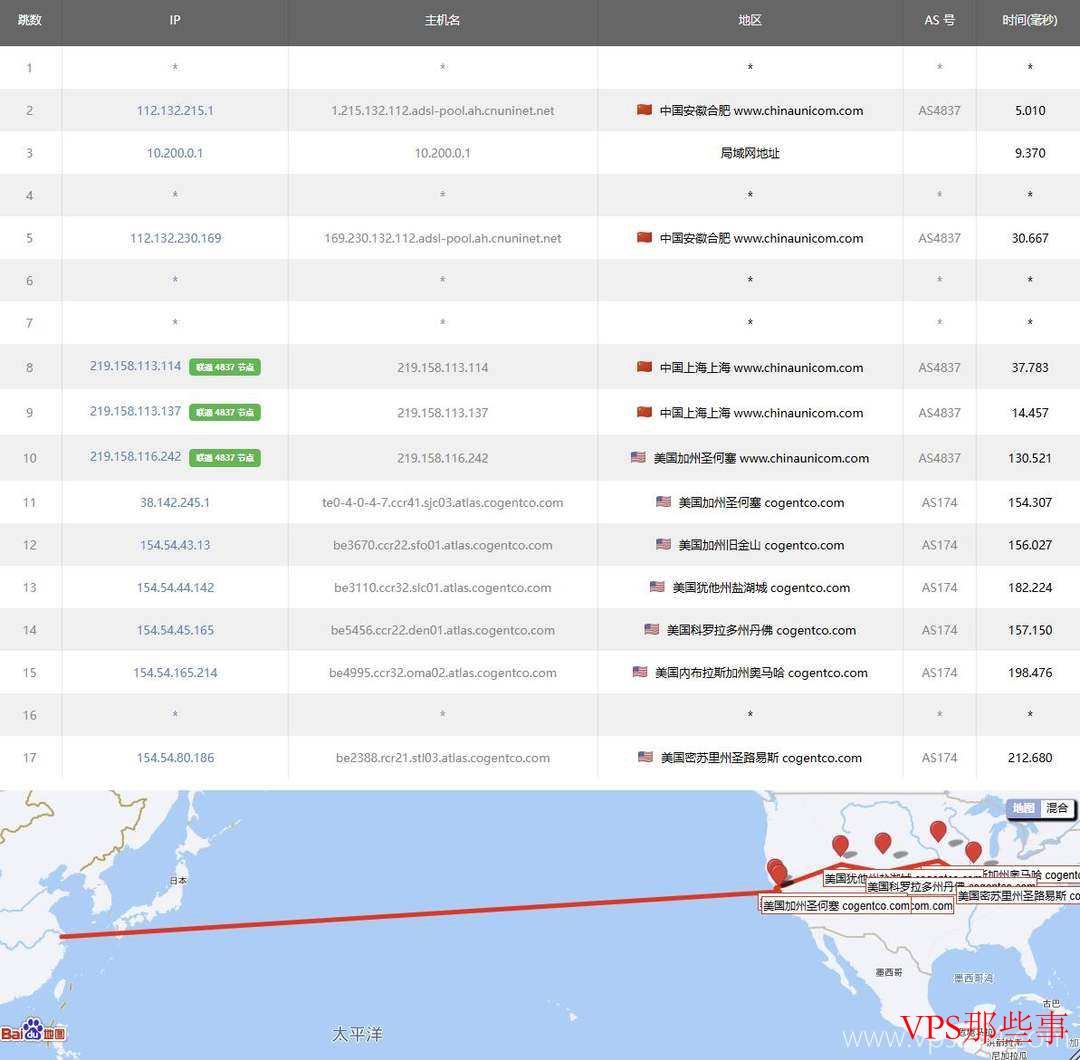
Task: Click the 跳数 column header
Action: pos(30,20)
